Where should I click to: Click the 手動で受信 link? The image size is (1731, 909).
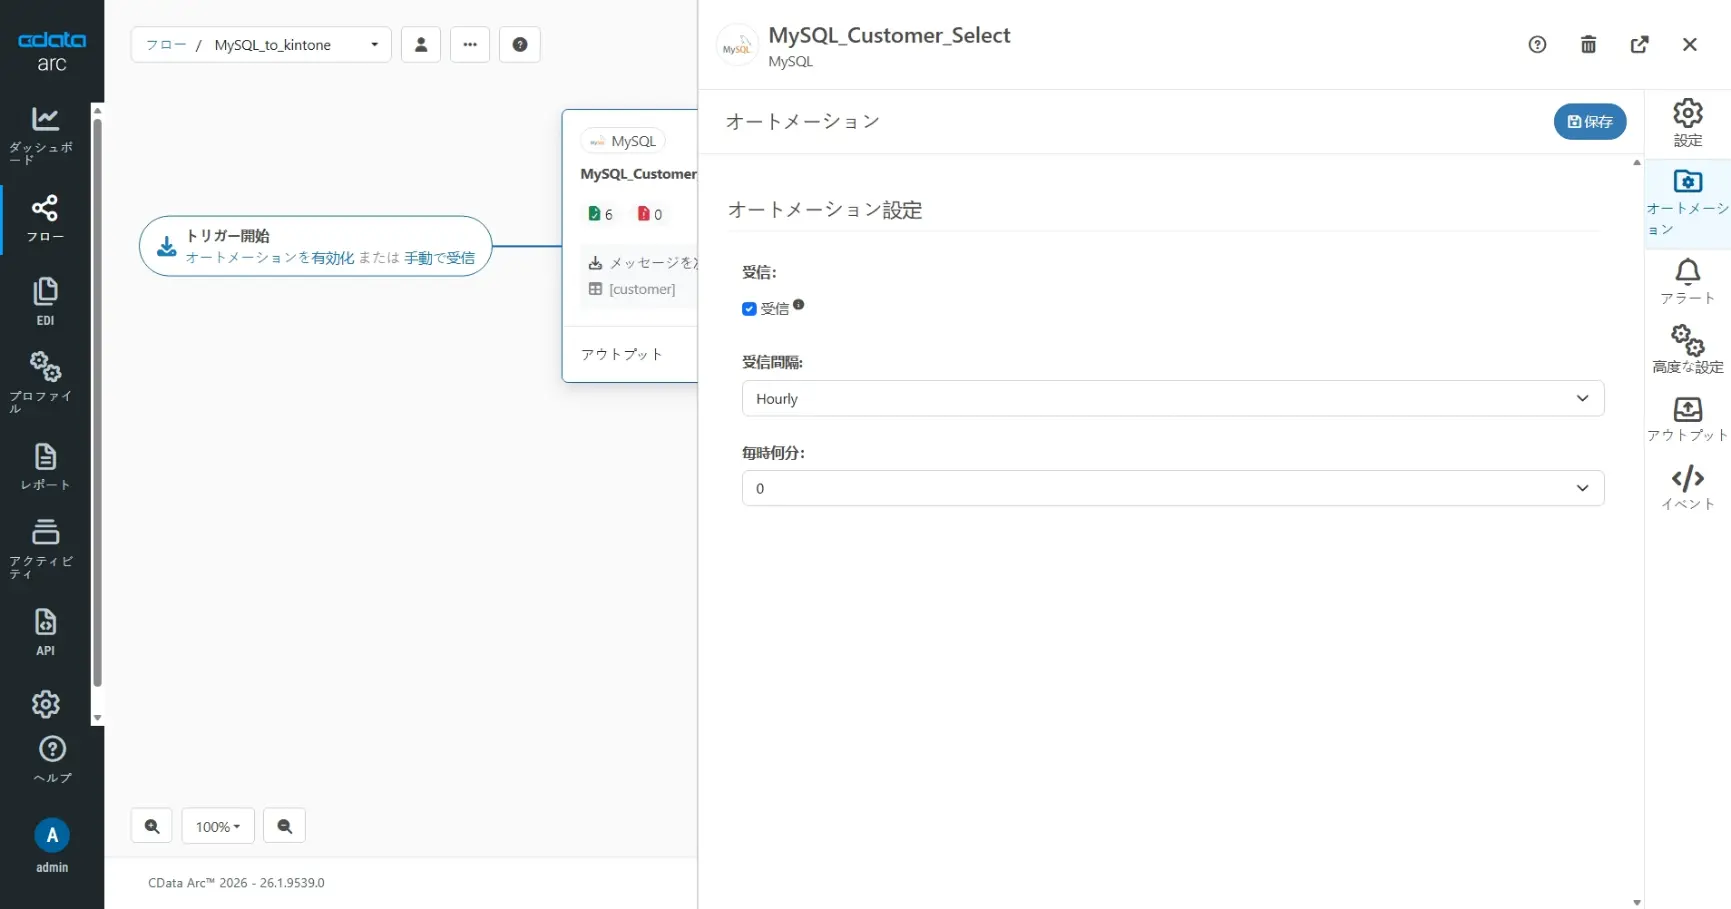[x=440, y=258]
